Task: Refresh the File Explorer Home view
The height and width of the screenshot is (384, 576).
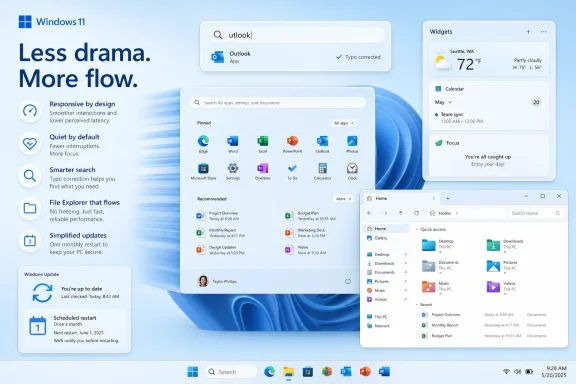Action: point(416,213)
